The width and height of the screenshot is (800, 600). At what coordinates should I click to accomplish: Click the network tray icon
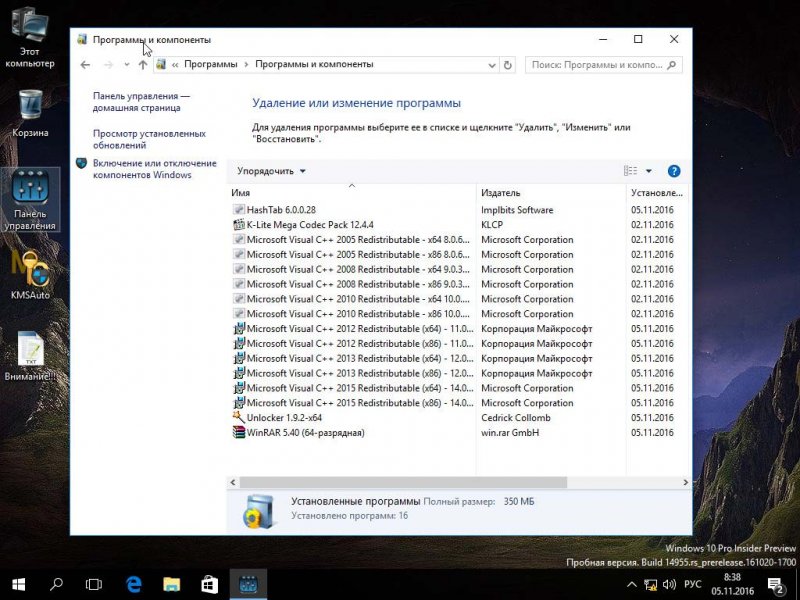click(650, 585)
